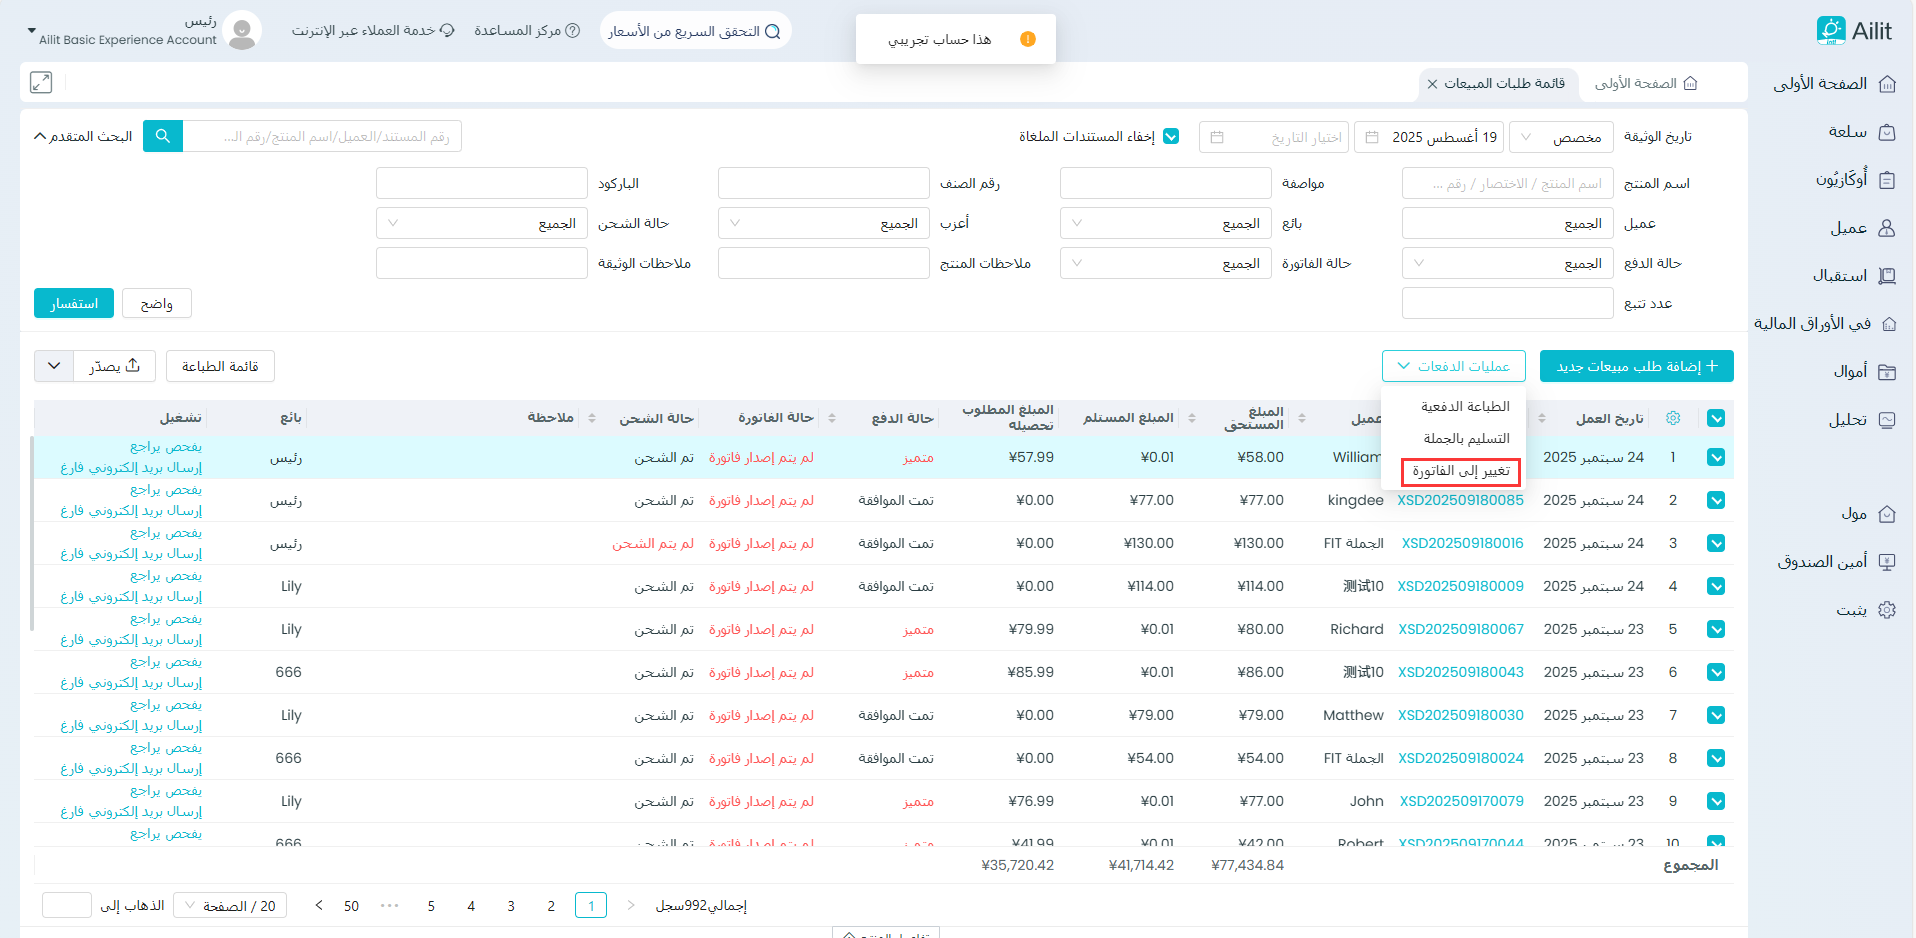Viewport: 1916px width, 938px height.
Task: Open order link XSD202509180085
Action: click(1460, 500)
